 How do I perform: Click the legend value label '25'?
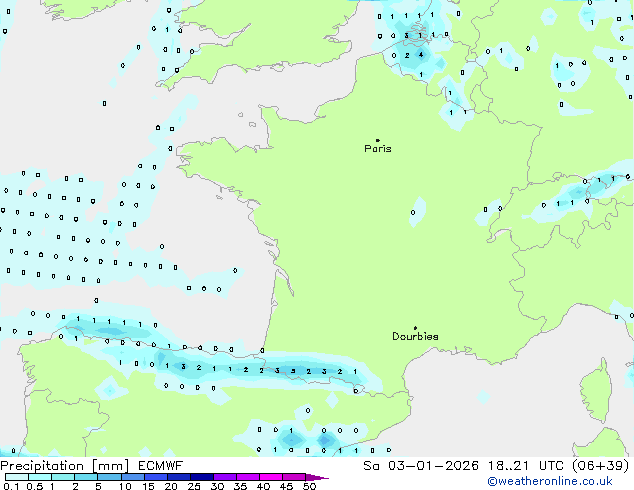pyautogui.click(x=194, y=486)
